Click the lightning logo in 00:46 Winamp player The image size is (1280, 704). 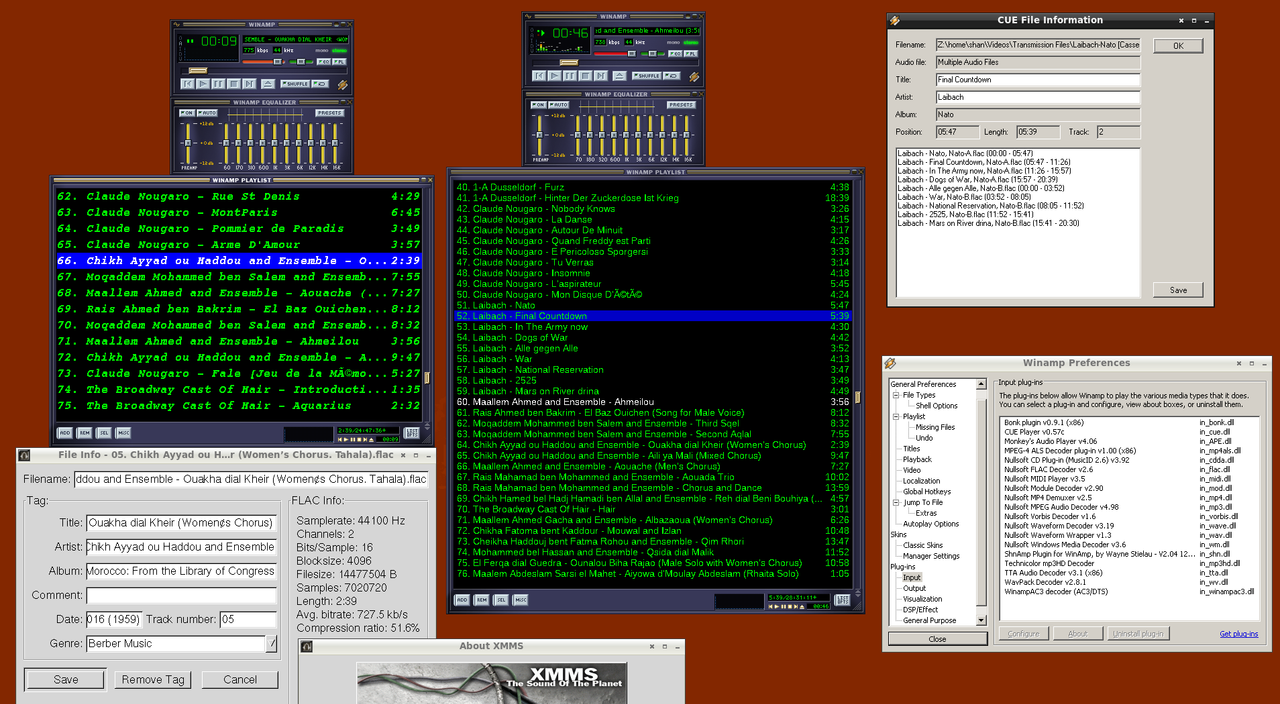(x=694, y=76)
